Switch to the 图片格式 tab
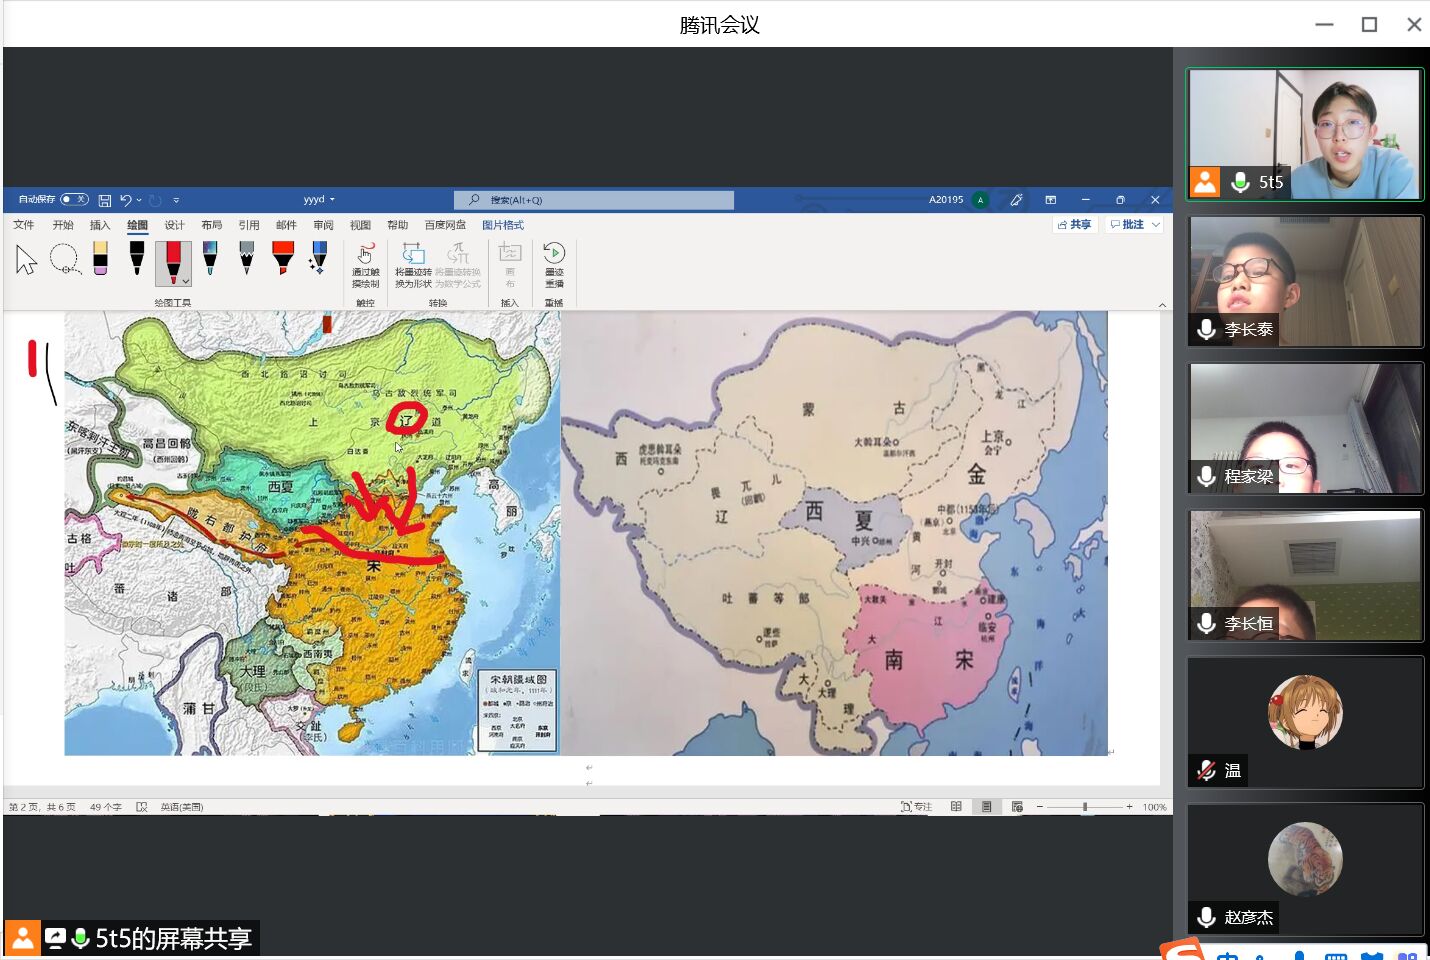1430x960 pixels. pos(503,225)
